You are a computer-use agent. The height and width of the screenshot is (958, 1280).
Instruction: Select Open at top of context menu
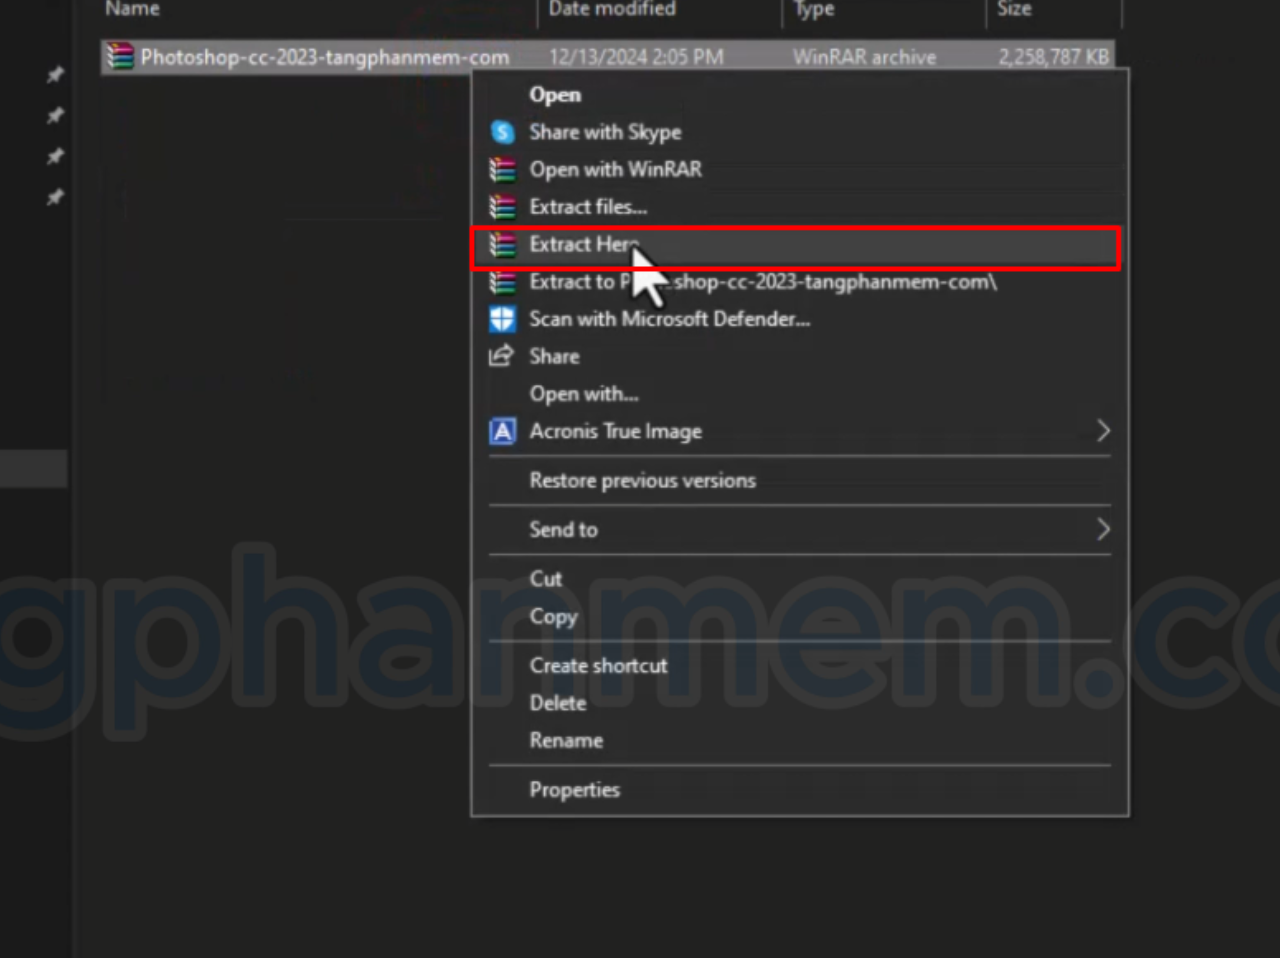555,95
